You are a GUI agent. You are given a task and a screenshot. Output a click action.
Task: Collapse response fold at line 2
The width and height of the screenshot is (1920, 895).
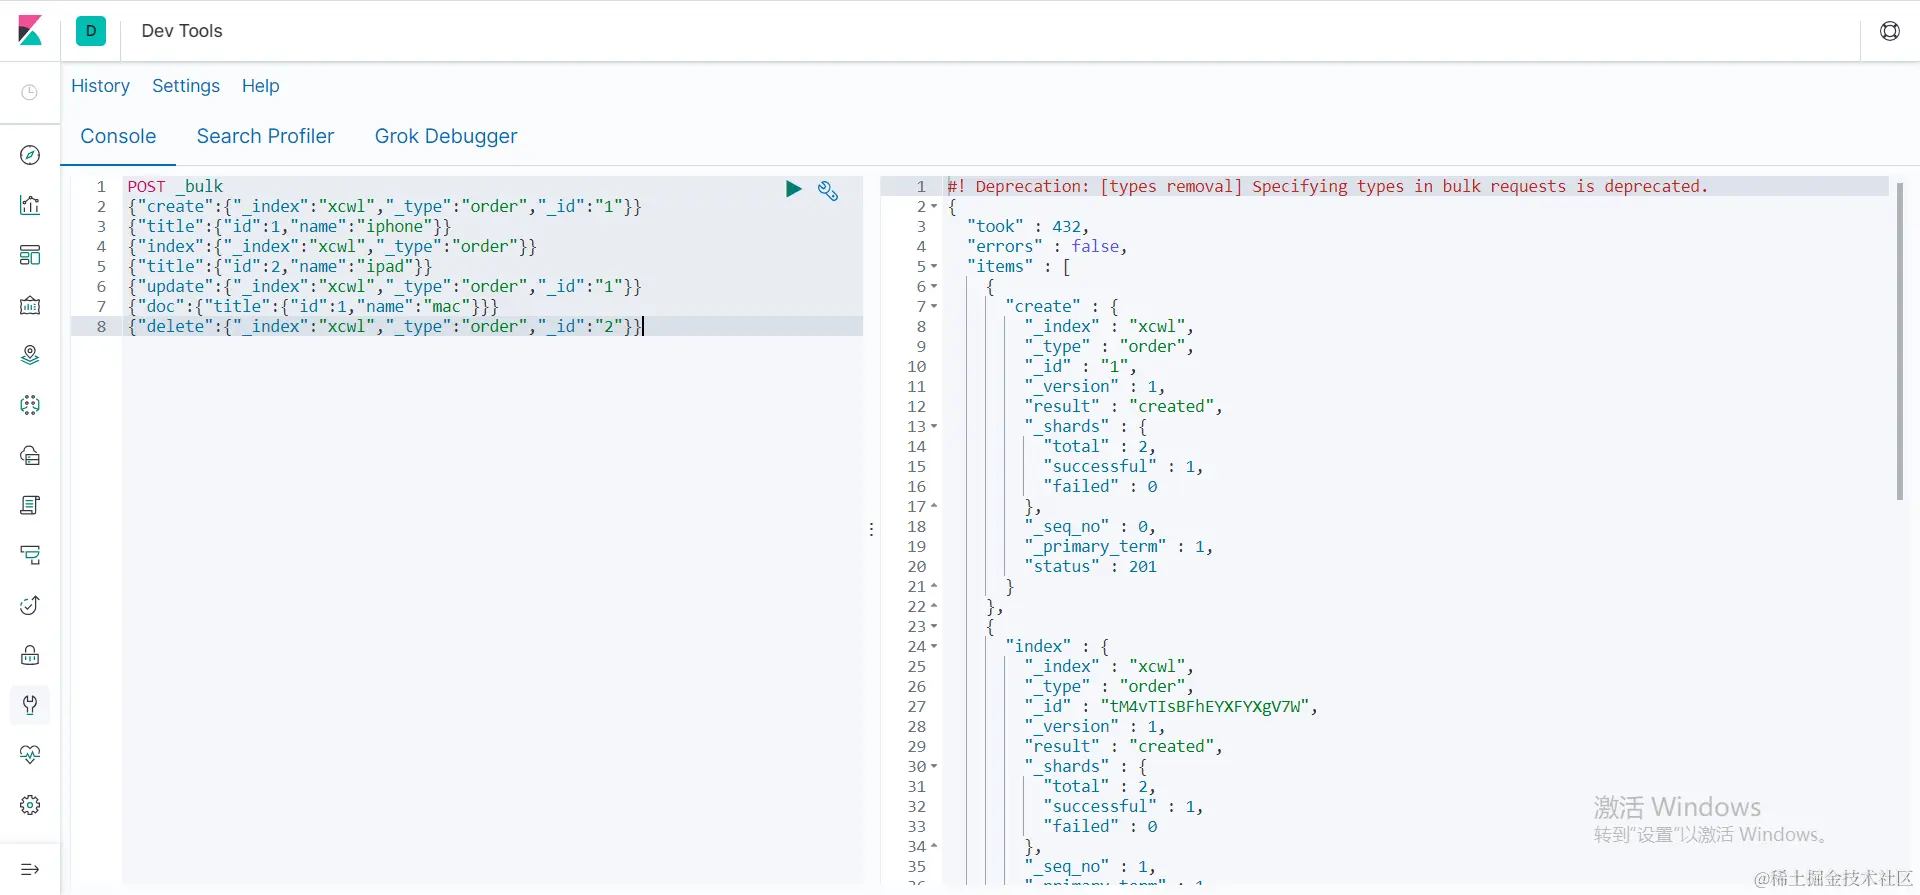934,207
